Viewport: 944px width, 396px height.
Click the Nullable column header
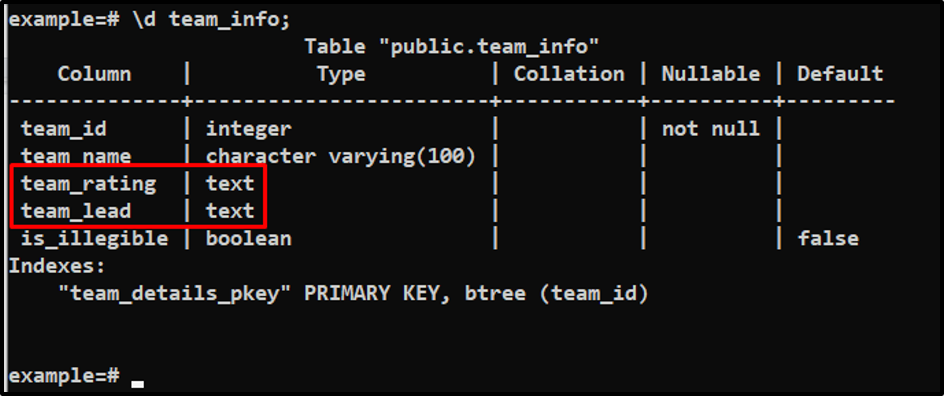click(711, 74)
